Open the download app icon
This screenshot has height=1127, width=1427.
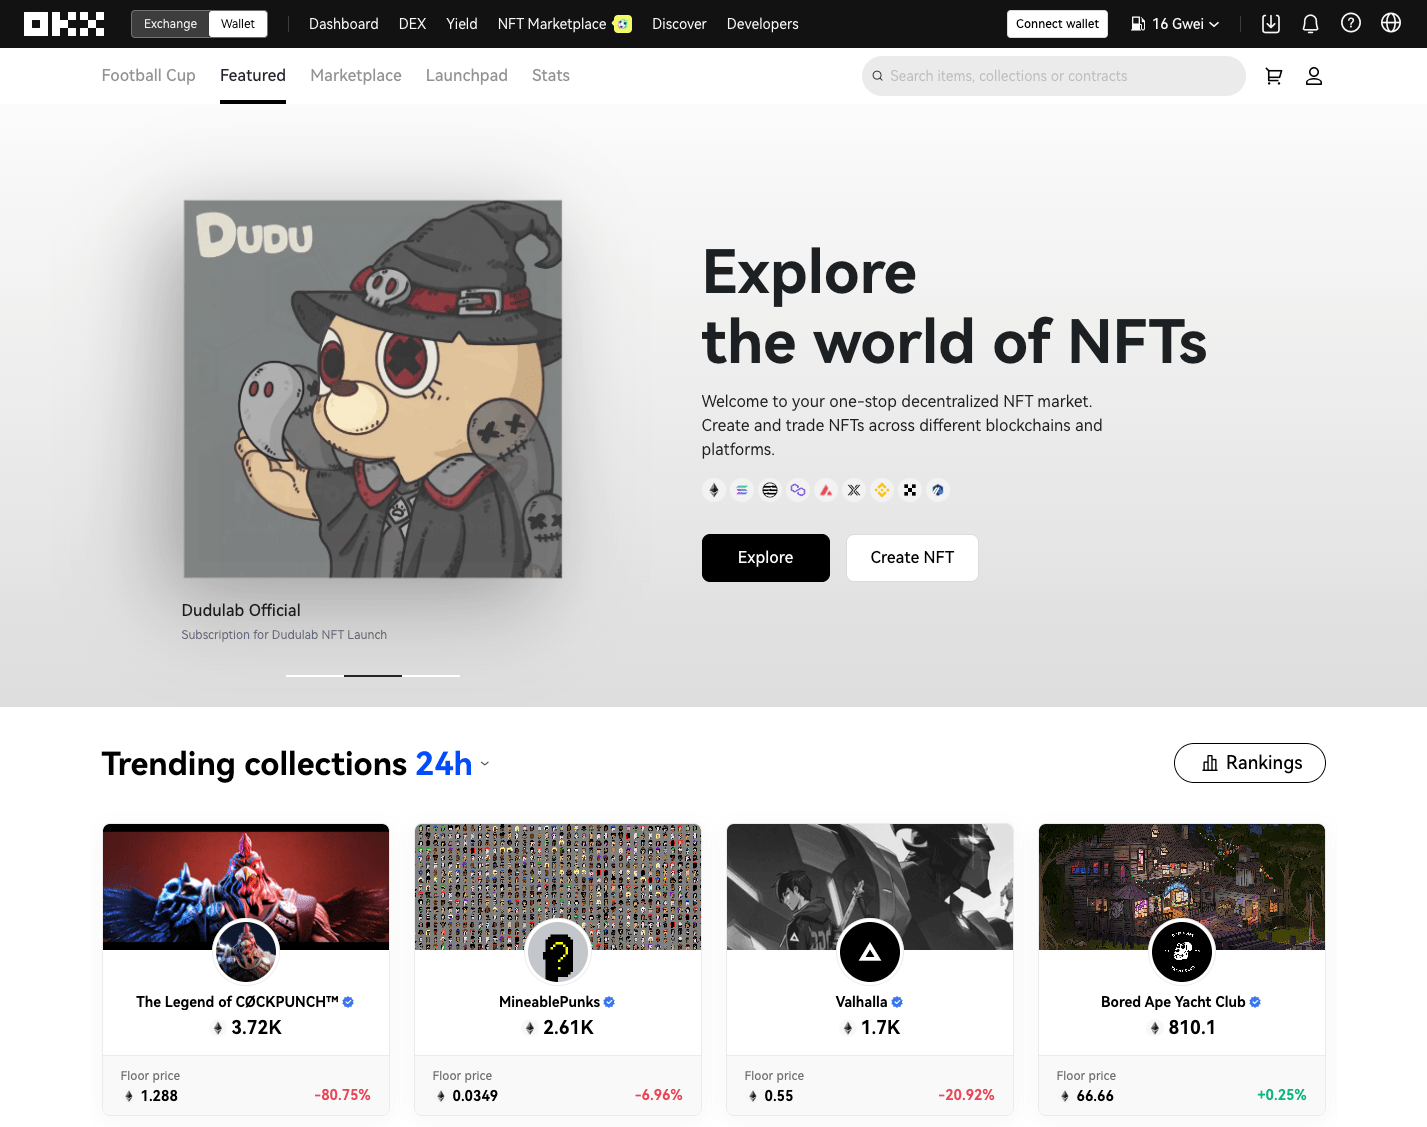pyautogui.click(x=1271, y=24)
